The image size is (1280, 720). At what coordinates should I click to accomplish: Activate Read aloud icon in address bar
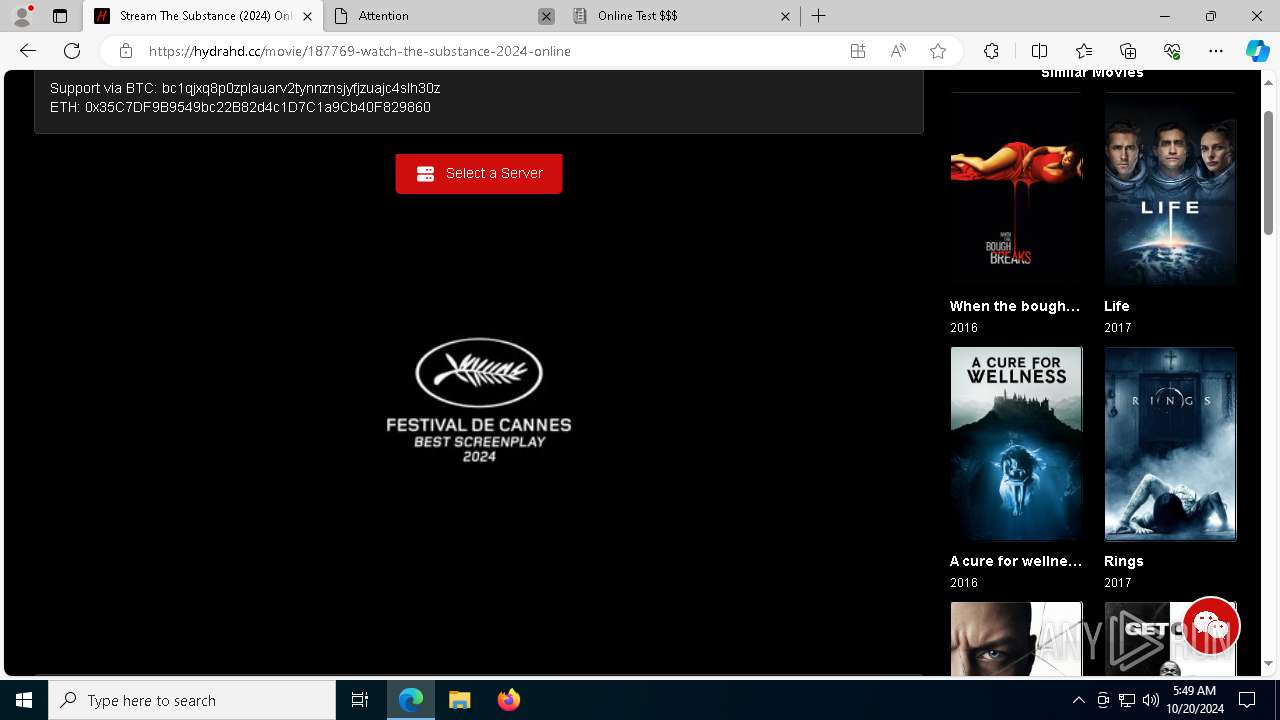(x=898, y=51)
